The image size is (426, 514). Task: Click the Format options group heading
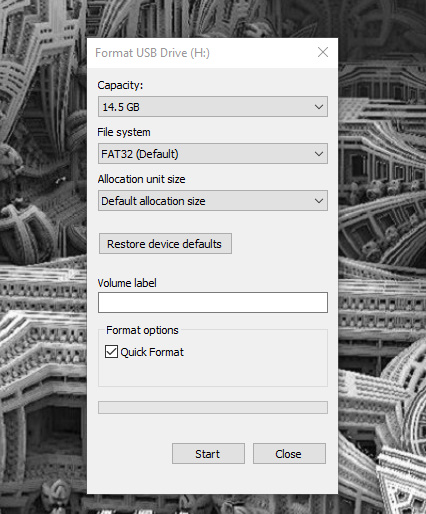click(x=142, y=330)
